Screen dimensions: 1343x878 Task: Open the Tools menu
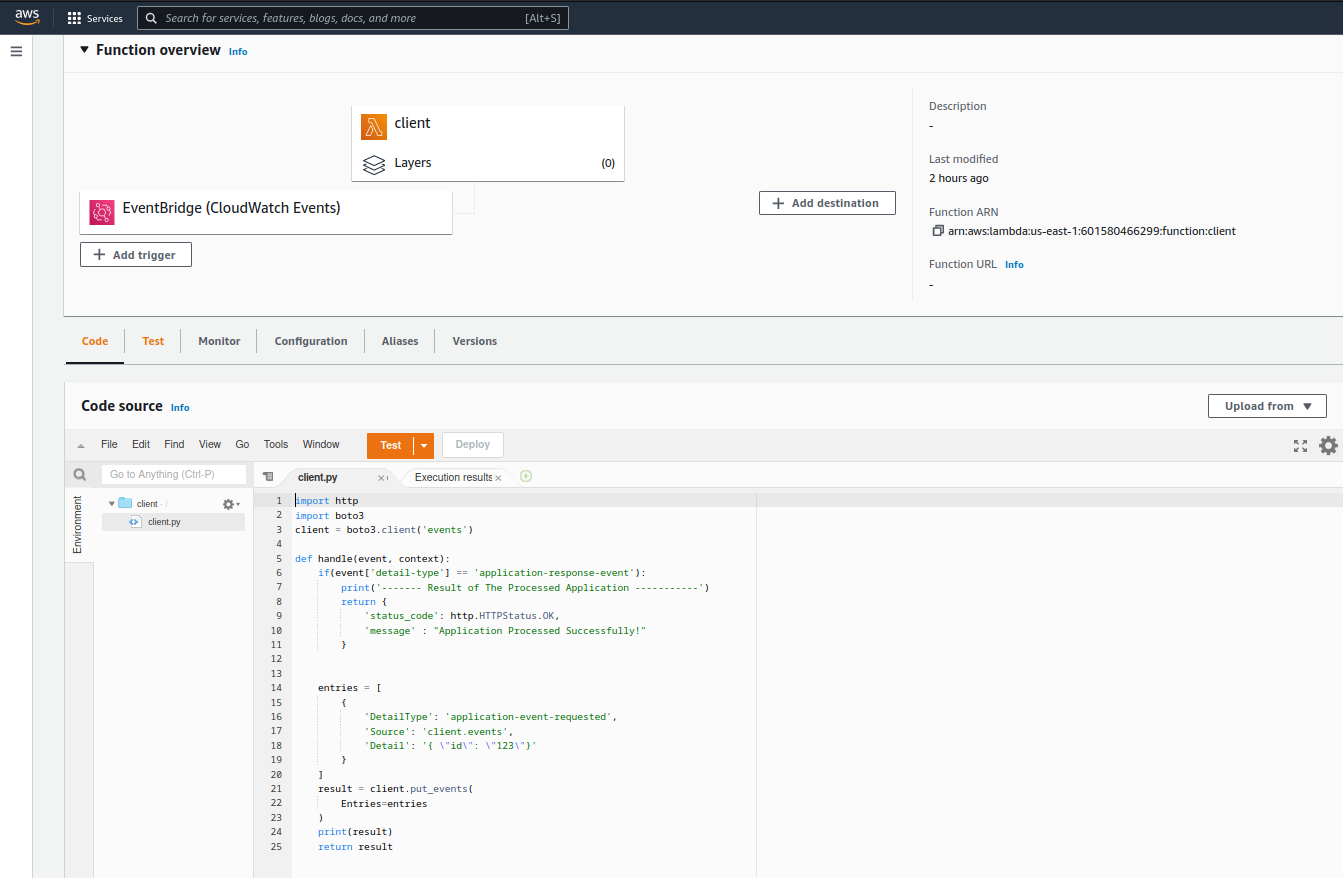[x=276, y=445]
